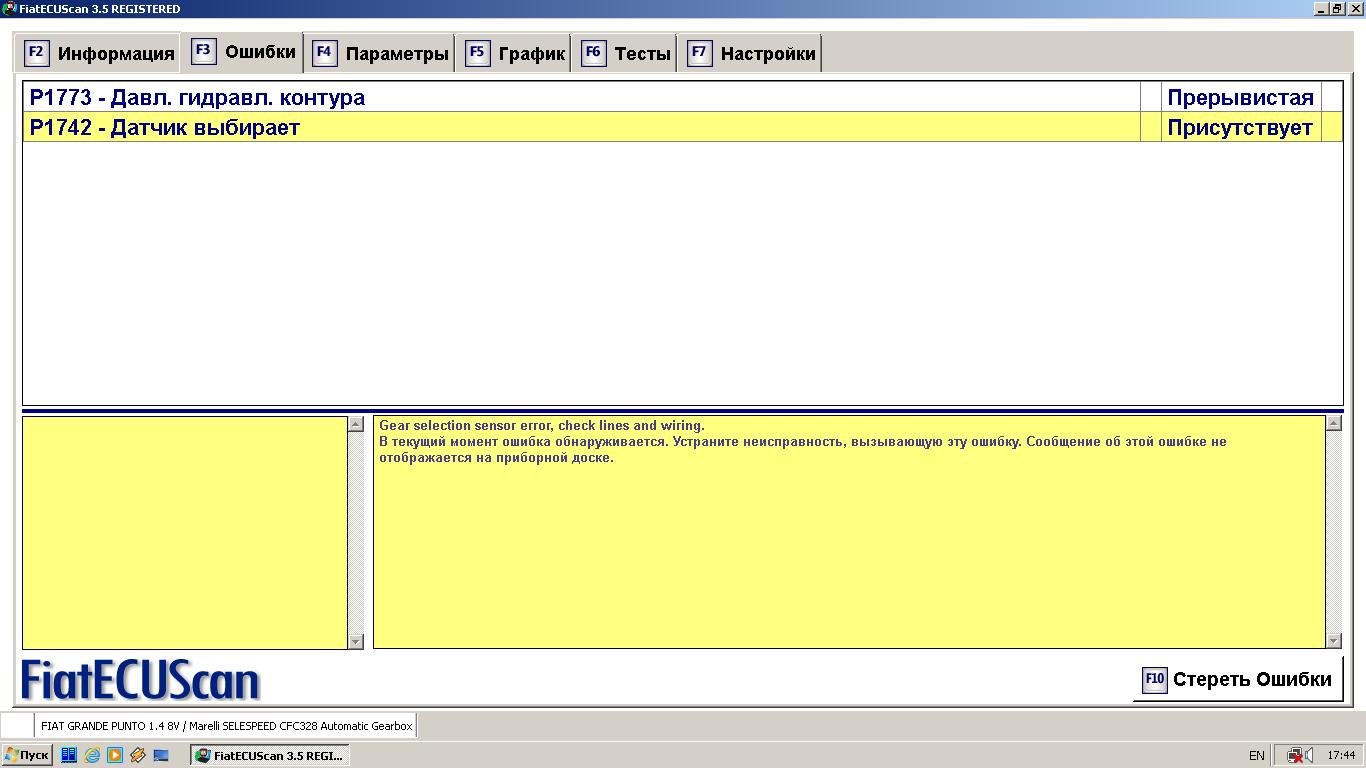Select error P1742 gear selection sensor row
The image size is (1366, 768).
point(580,127)
